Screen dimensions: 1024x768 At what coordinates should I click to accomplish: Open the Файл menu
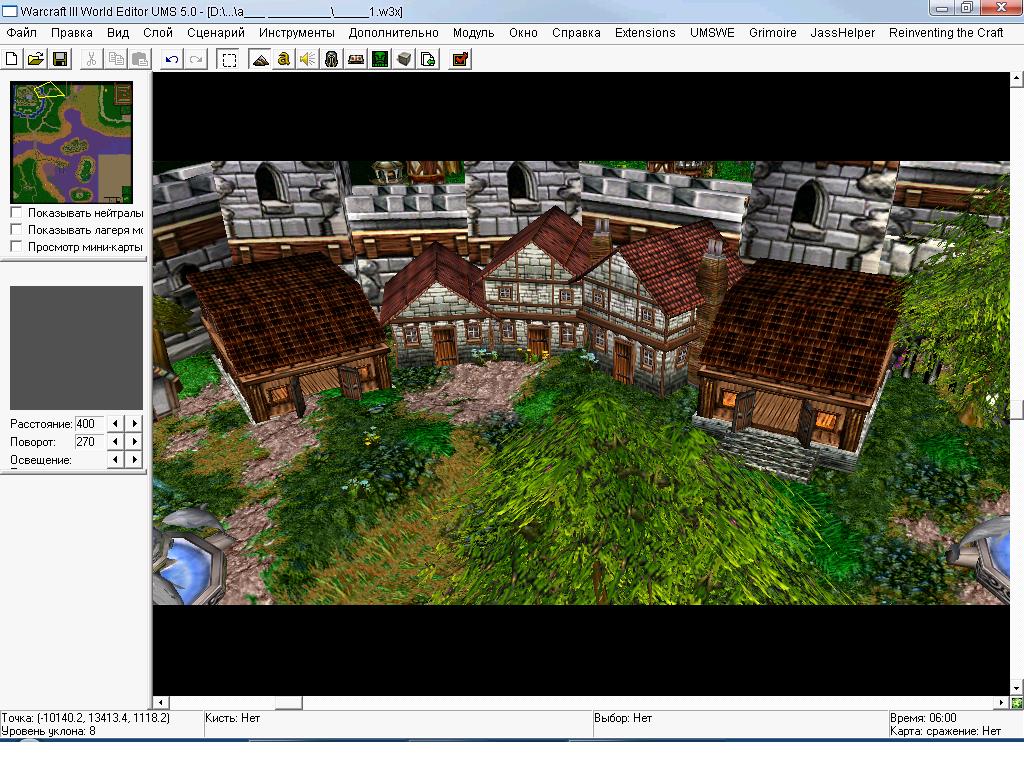pos(22,33)
